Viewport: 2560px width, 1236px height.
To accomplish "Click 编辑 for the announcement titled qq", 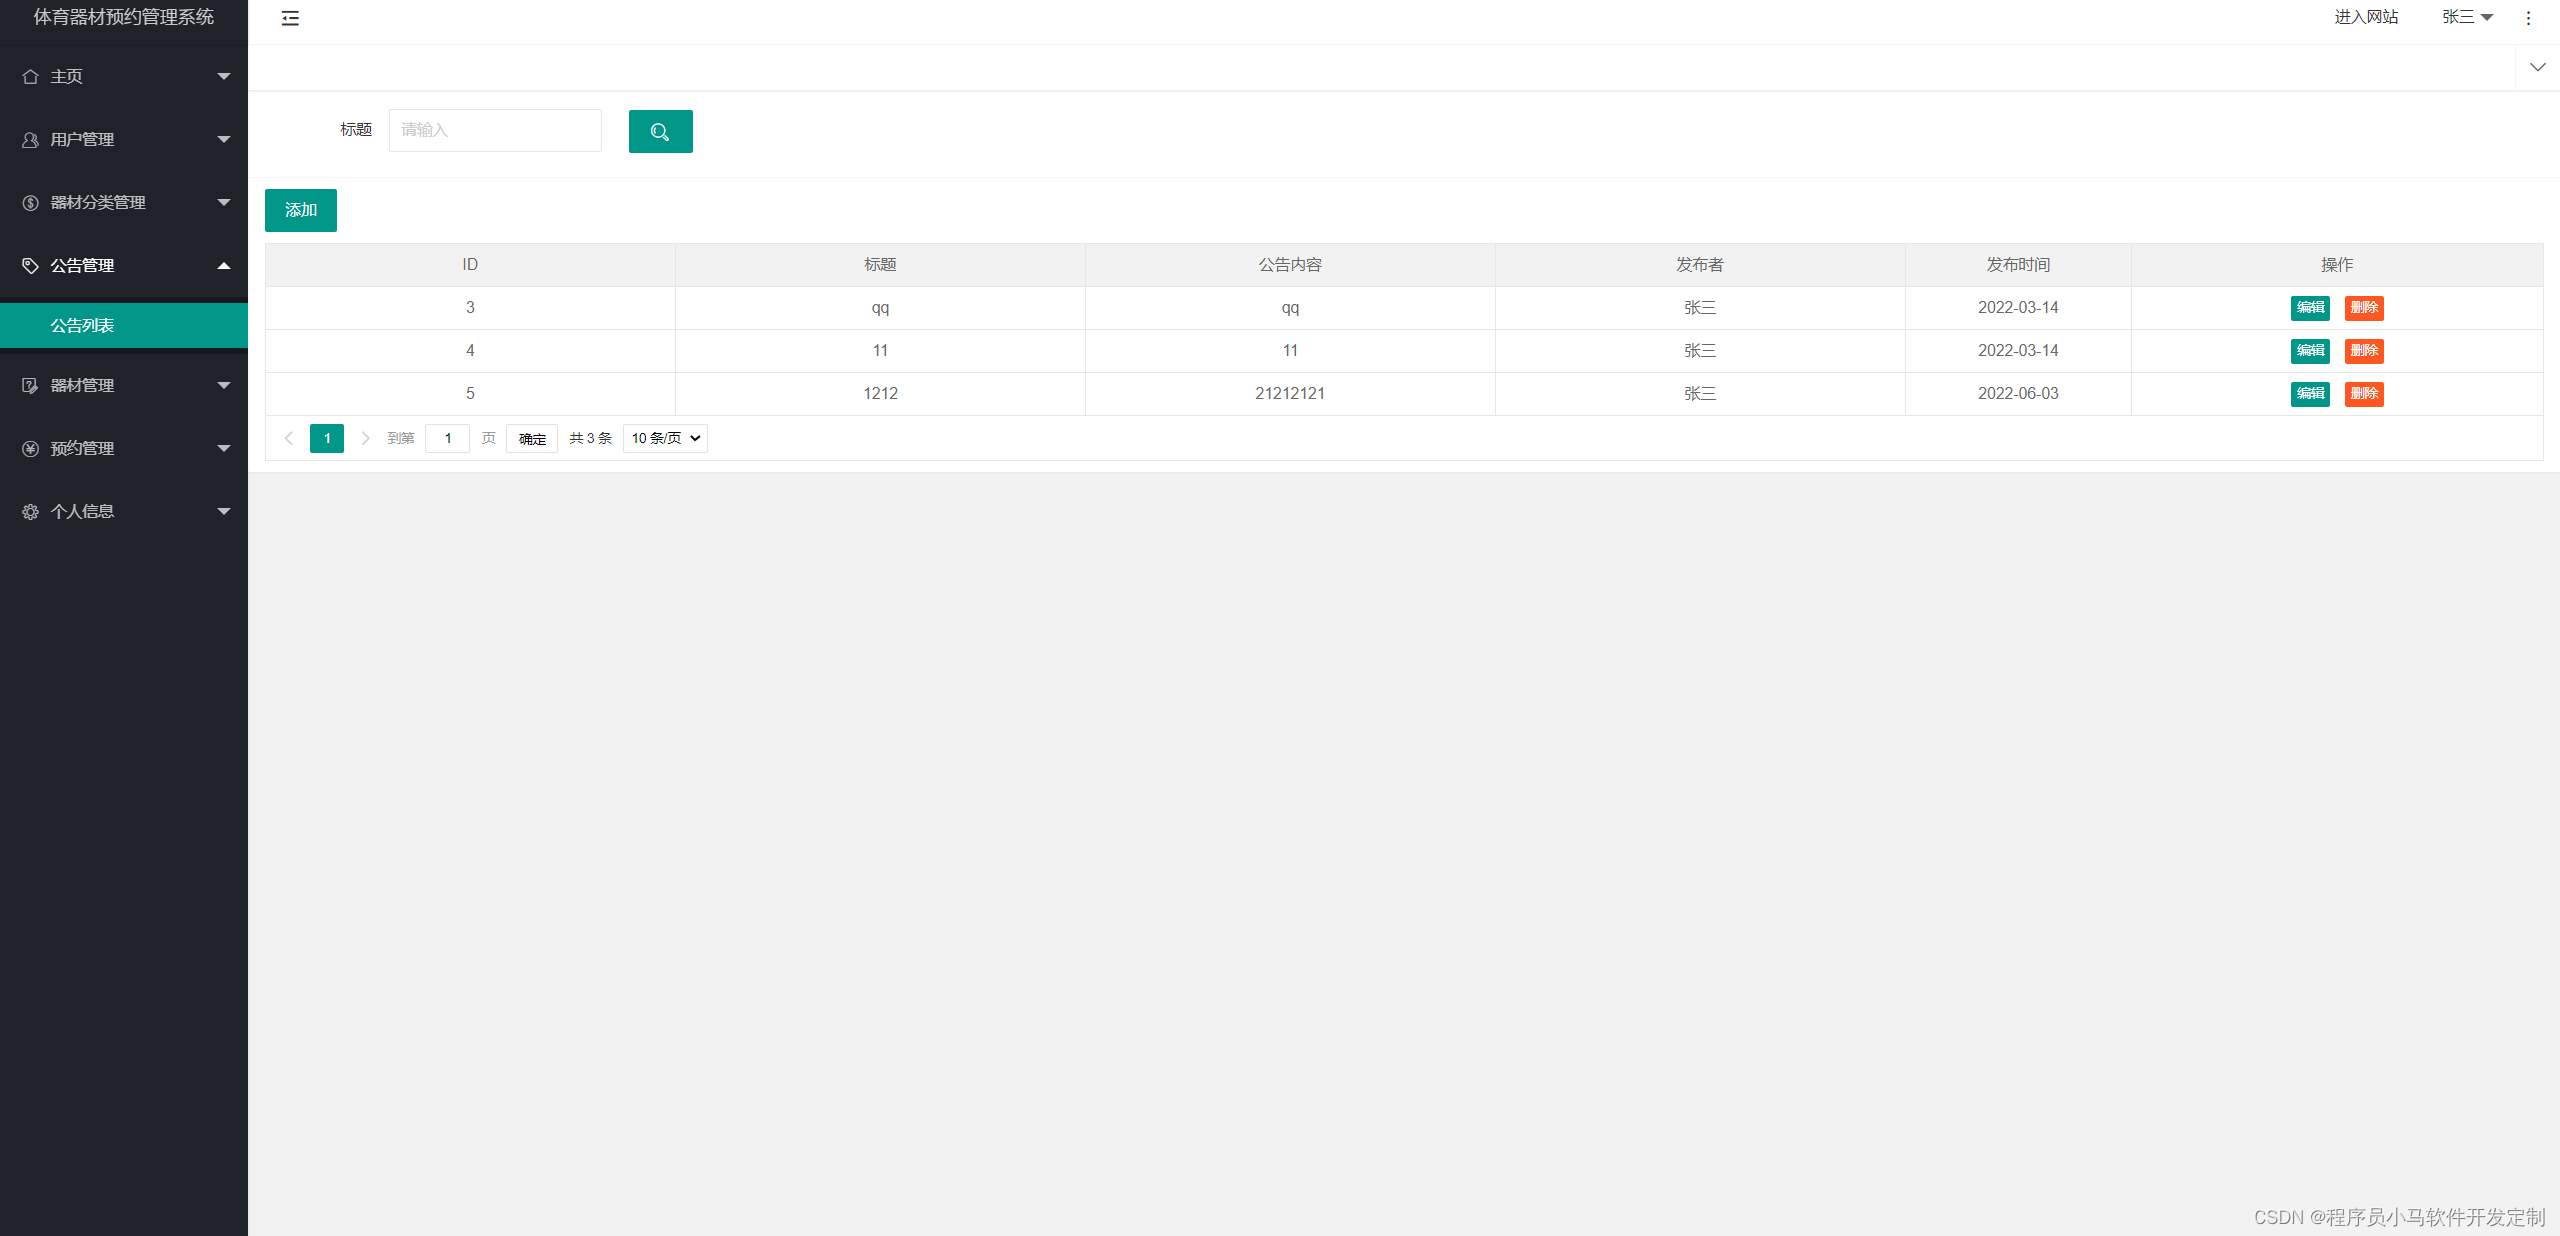I will [2310, 308].
